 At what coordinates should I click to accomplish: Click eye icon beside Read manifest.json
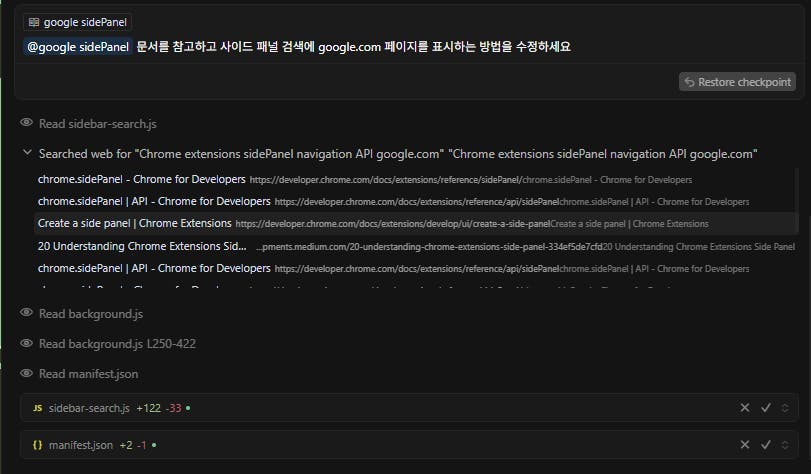click(x=26, y=373)
